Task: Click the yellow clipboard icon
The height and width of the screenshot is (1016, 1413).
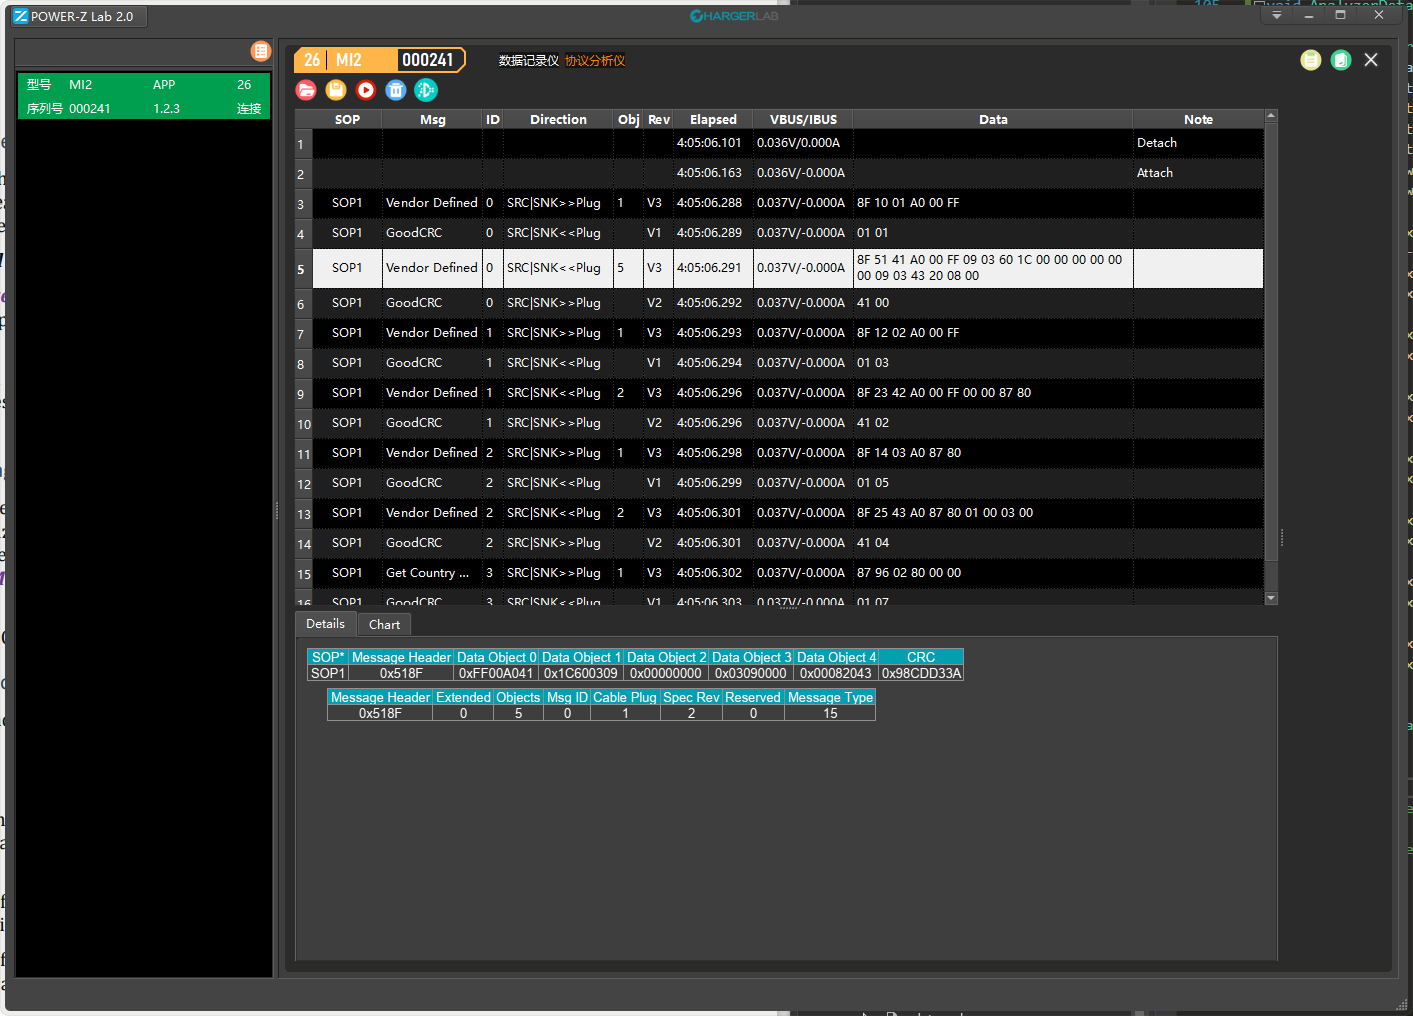Action: (1310, 60)
